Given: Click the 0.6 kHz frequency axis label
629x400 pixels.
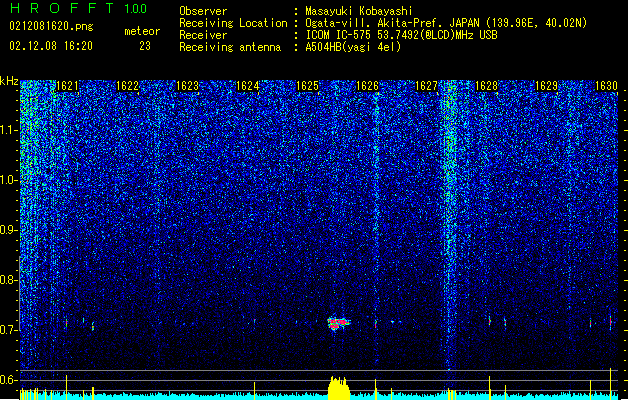Looking at the screenshot, I should (x=8, y=380).
